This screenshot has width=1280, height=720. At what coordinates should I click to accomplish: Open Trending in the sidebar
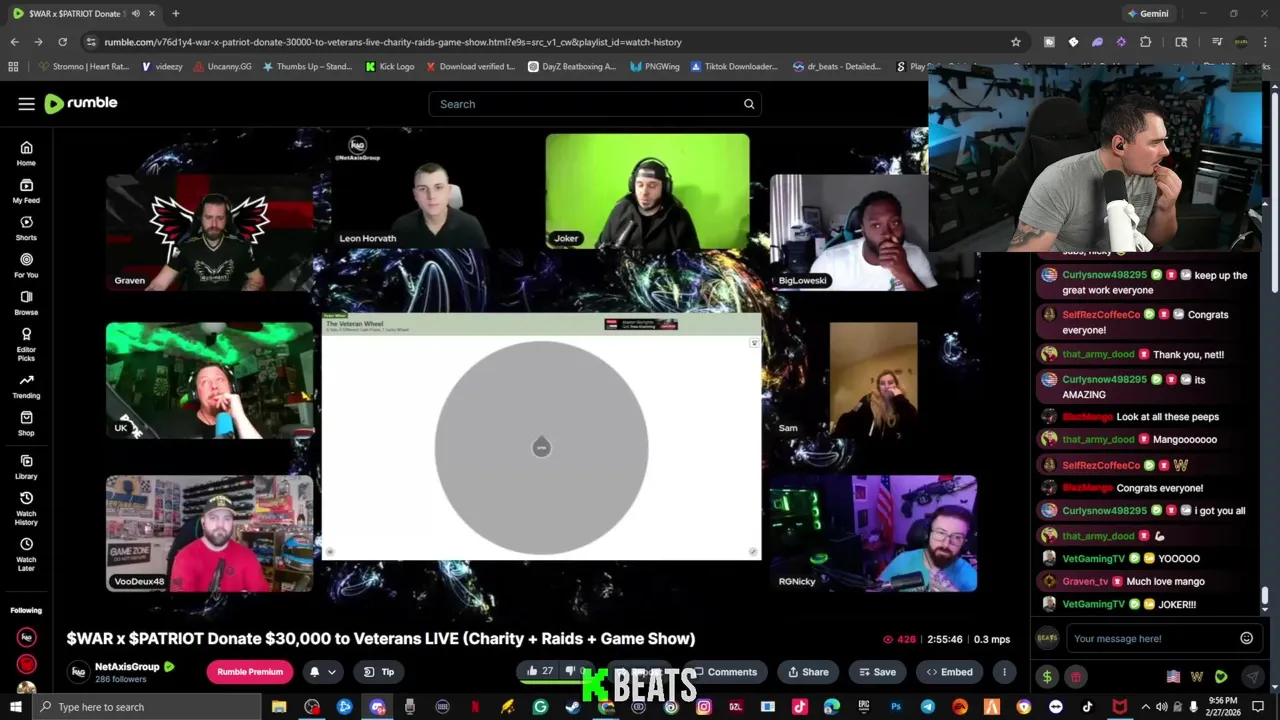[26, 386]
